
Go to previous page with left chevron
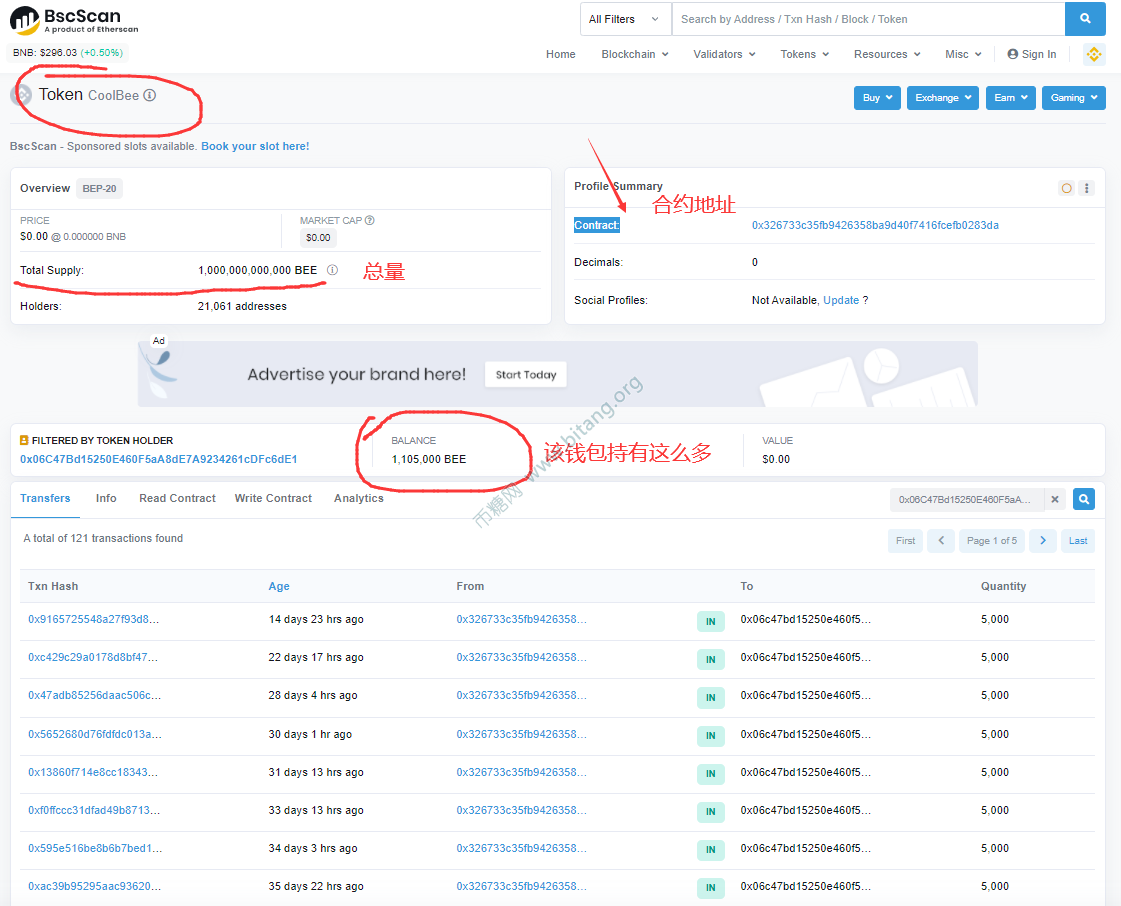pos(941,541)
